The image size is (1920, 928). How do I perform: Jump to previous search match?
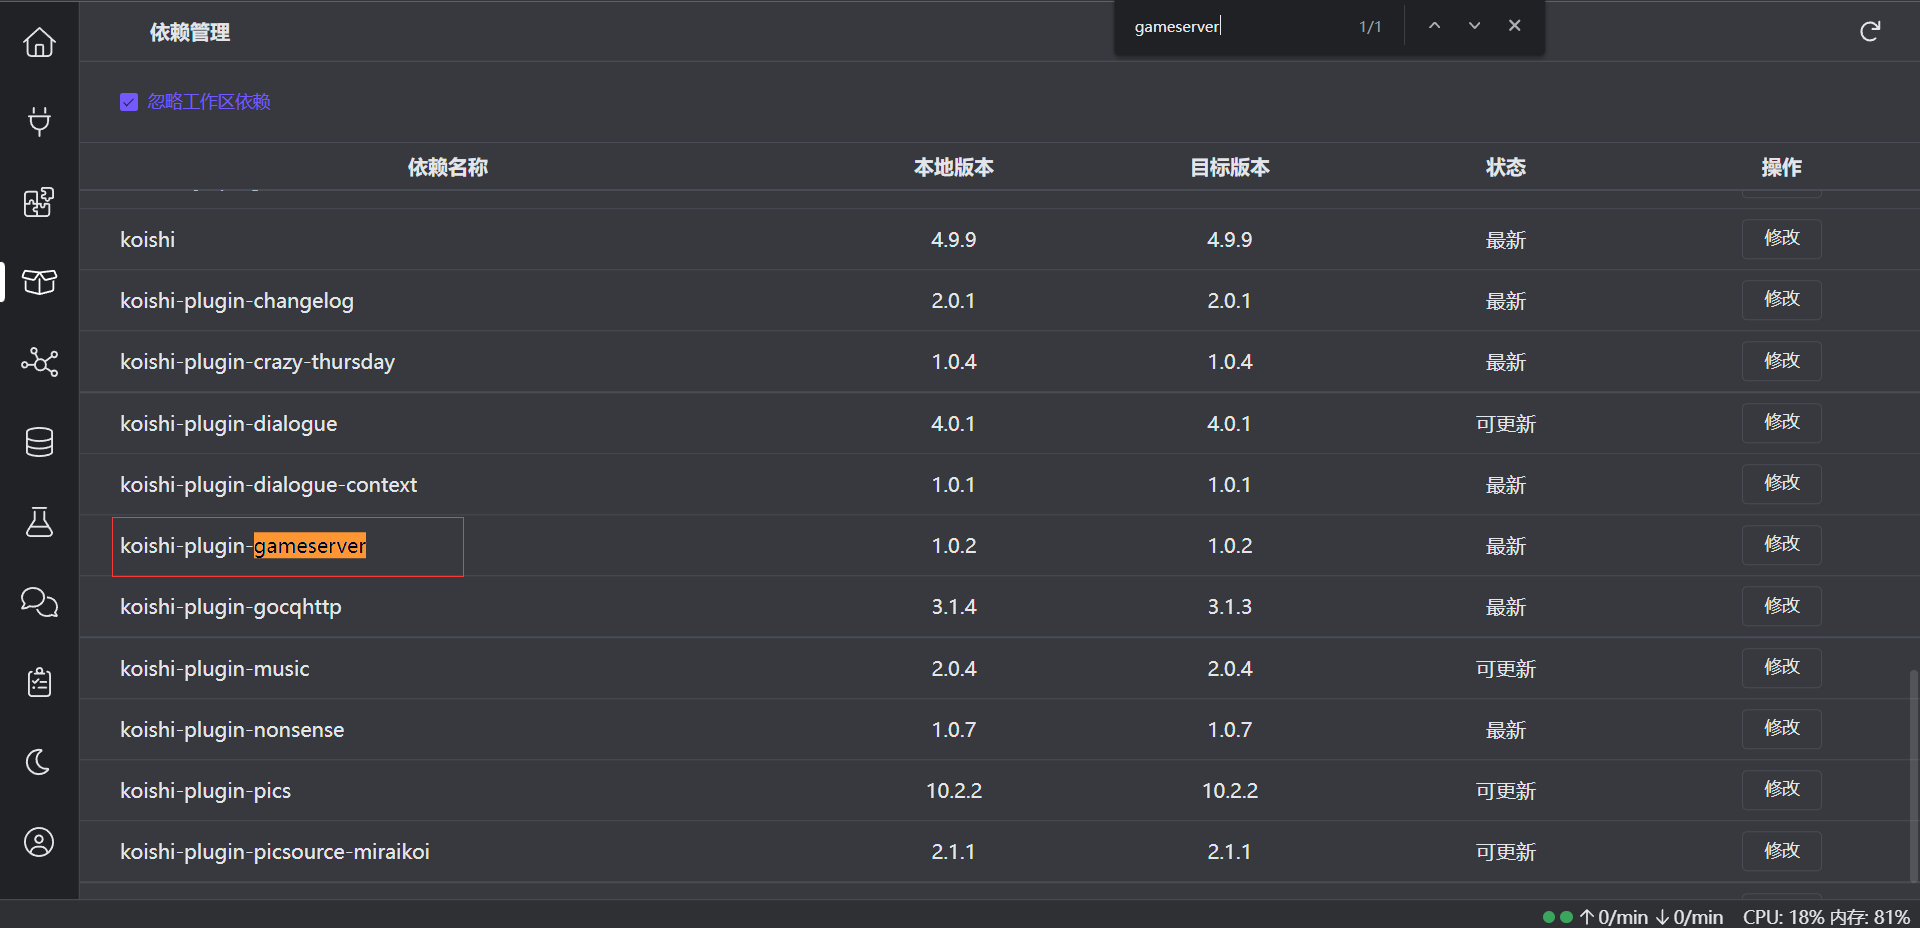[1434, 25]
